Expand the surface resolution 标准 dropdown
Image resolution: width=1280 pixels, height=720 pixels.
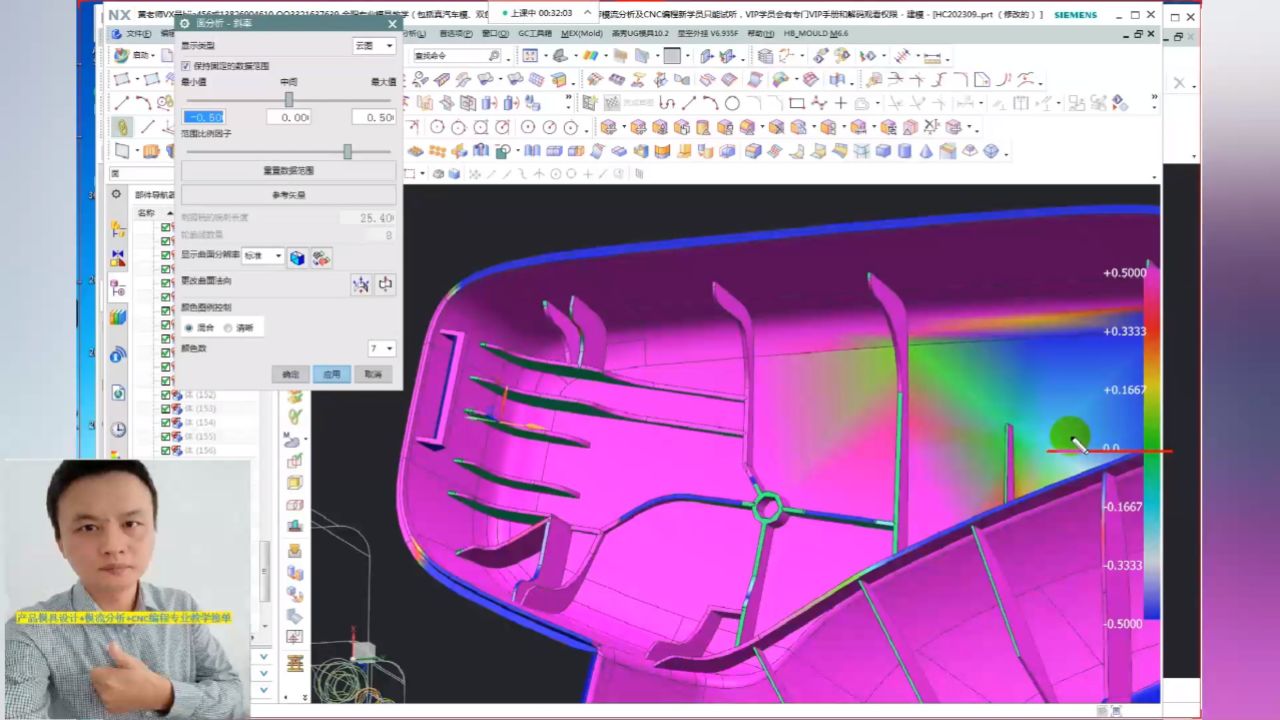pos(263,257)
